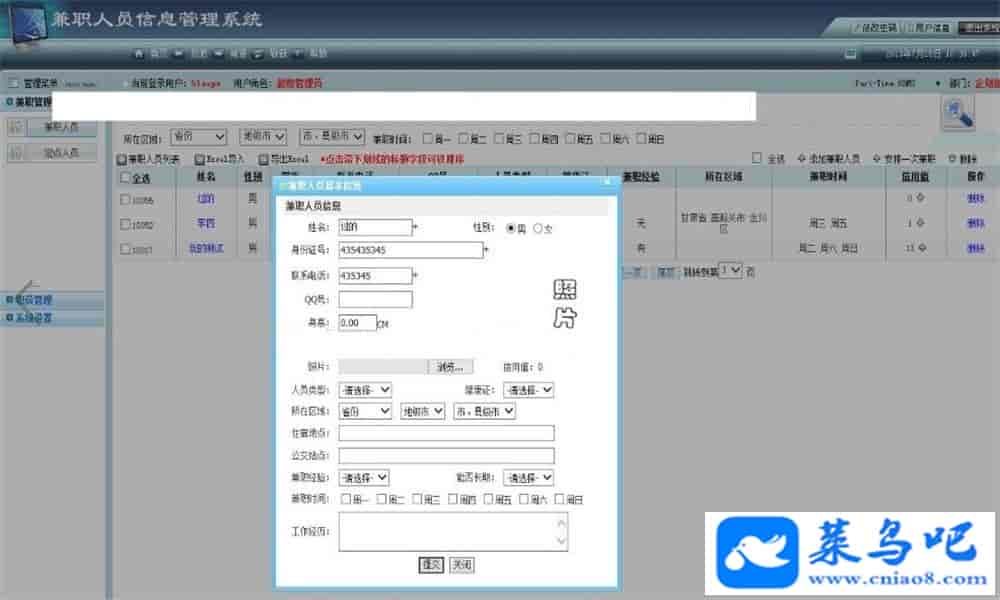Screen dimensions: 1000x600
Task: Expand the 系统设置 sidebar menu
Action: [x=52, y=318]
